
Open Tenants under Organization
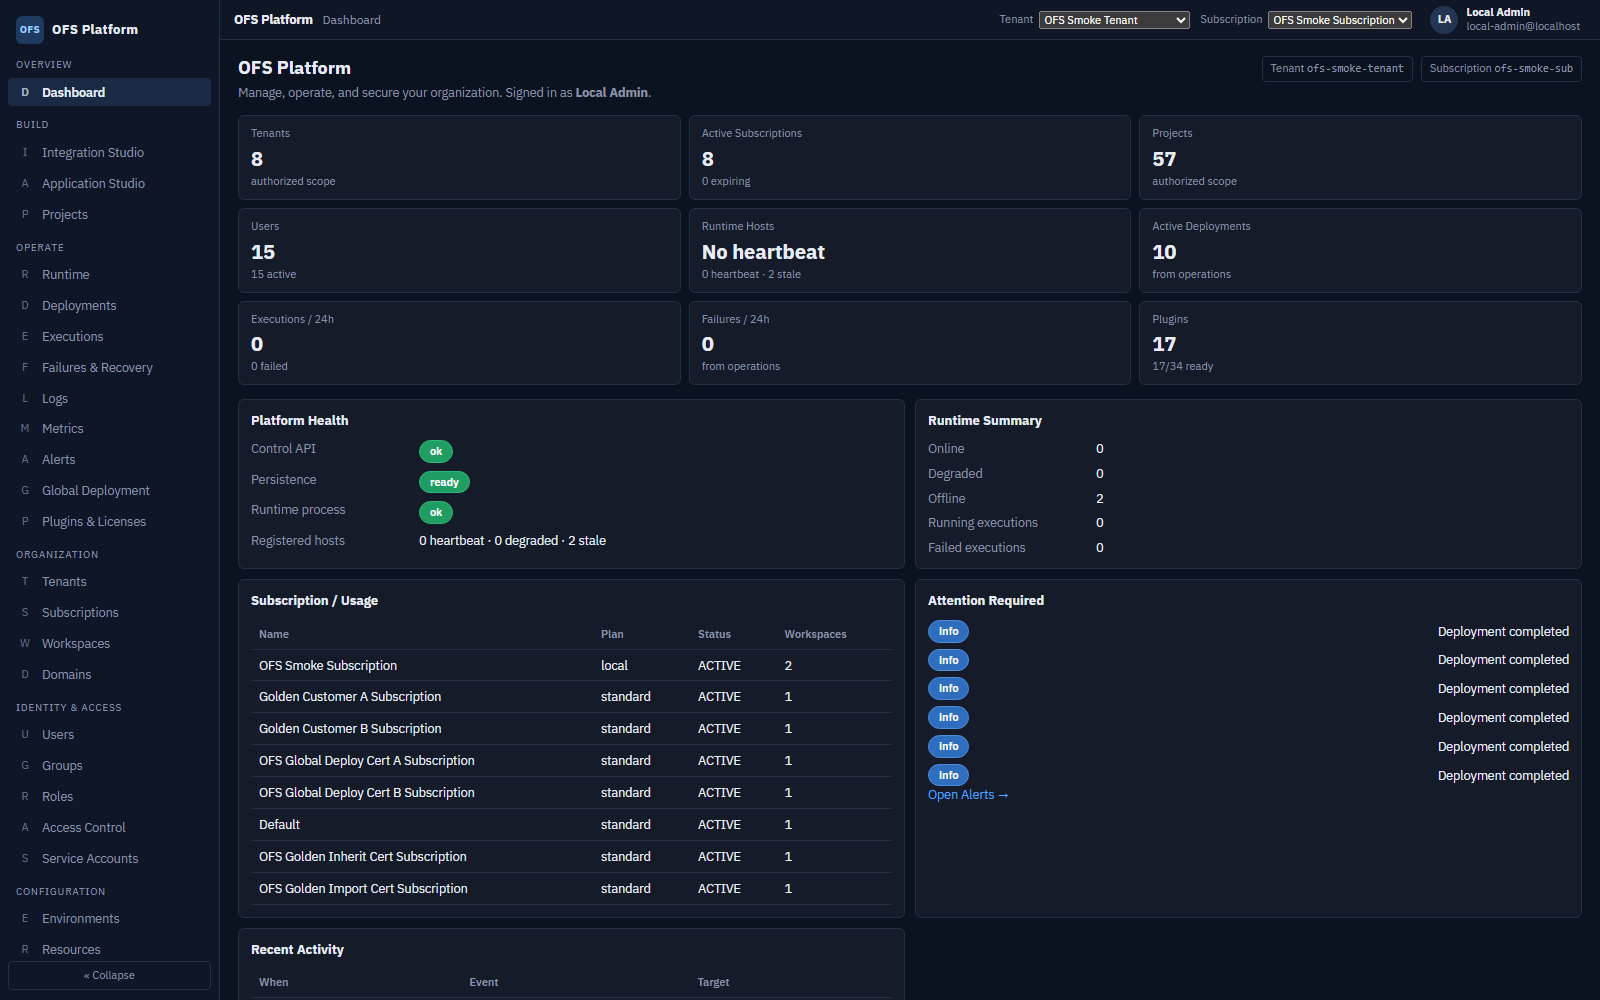109,581
